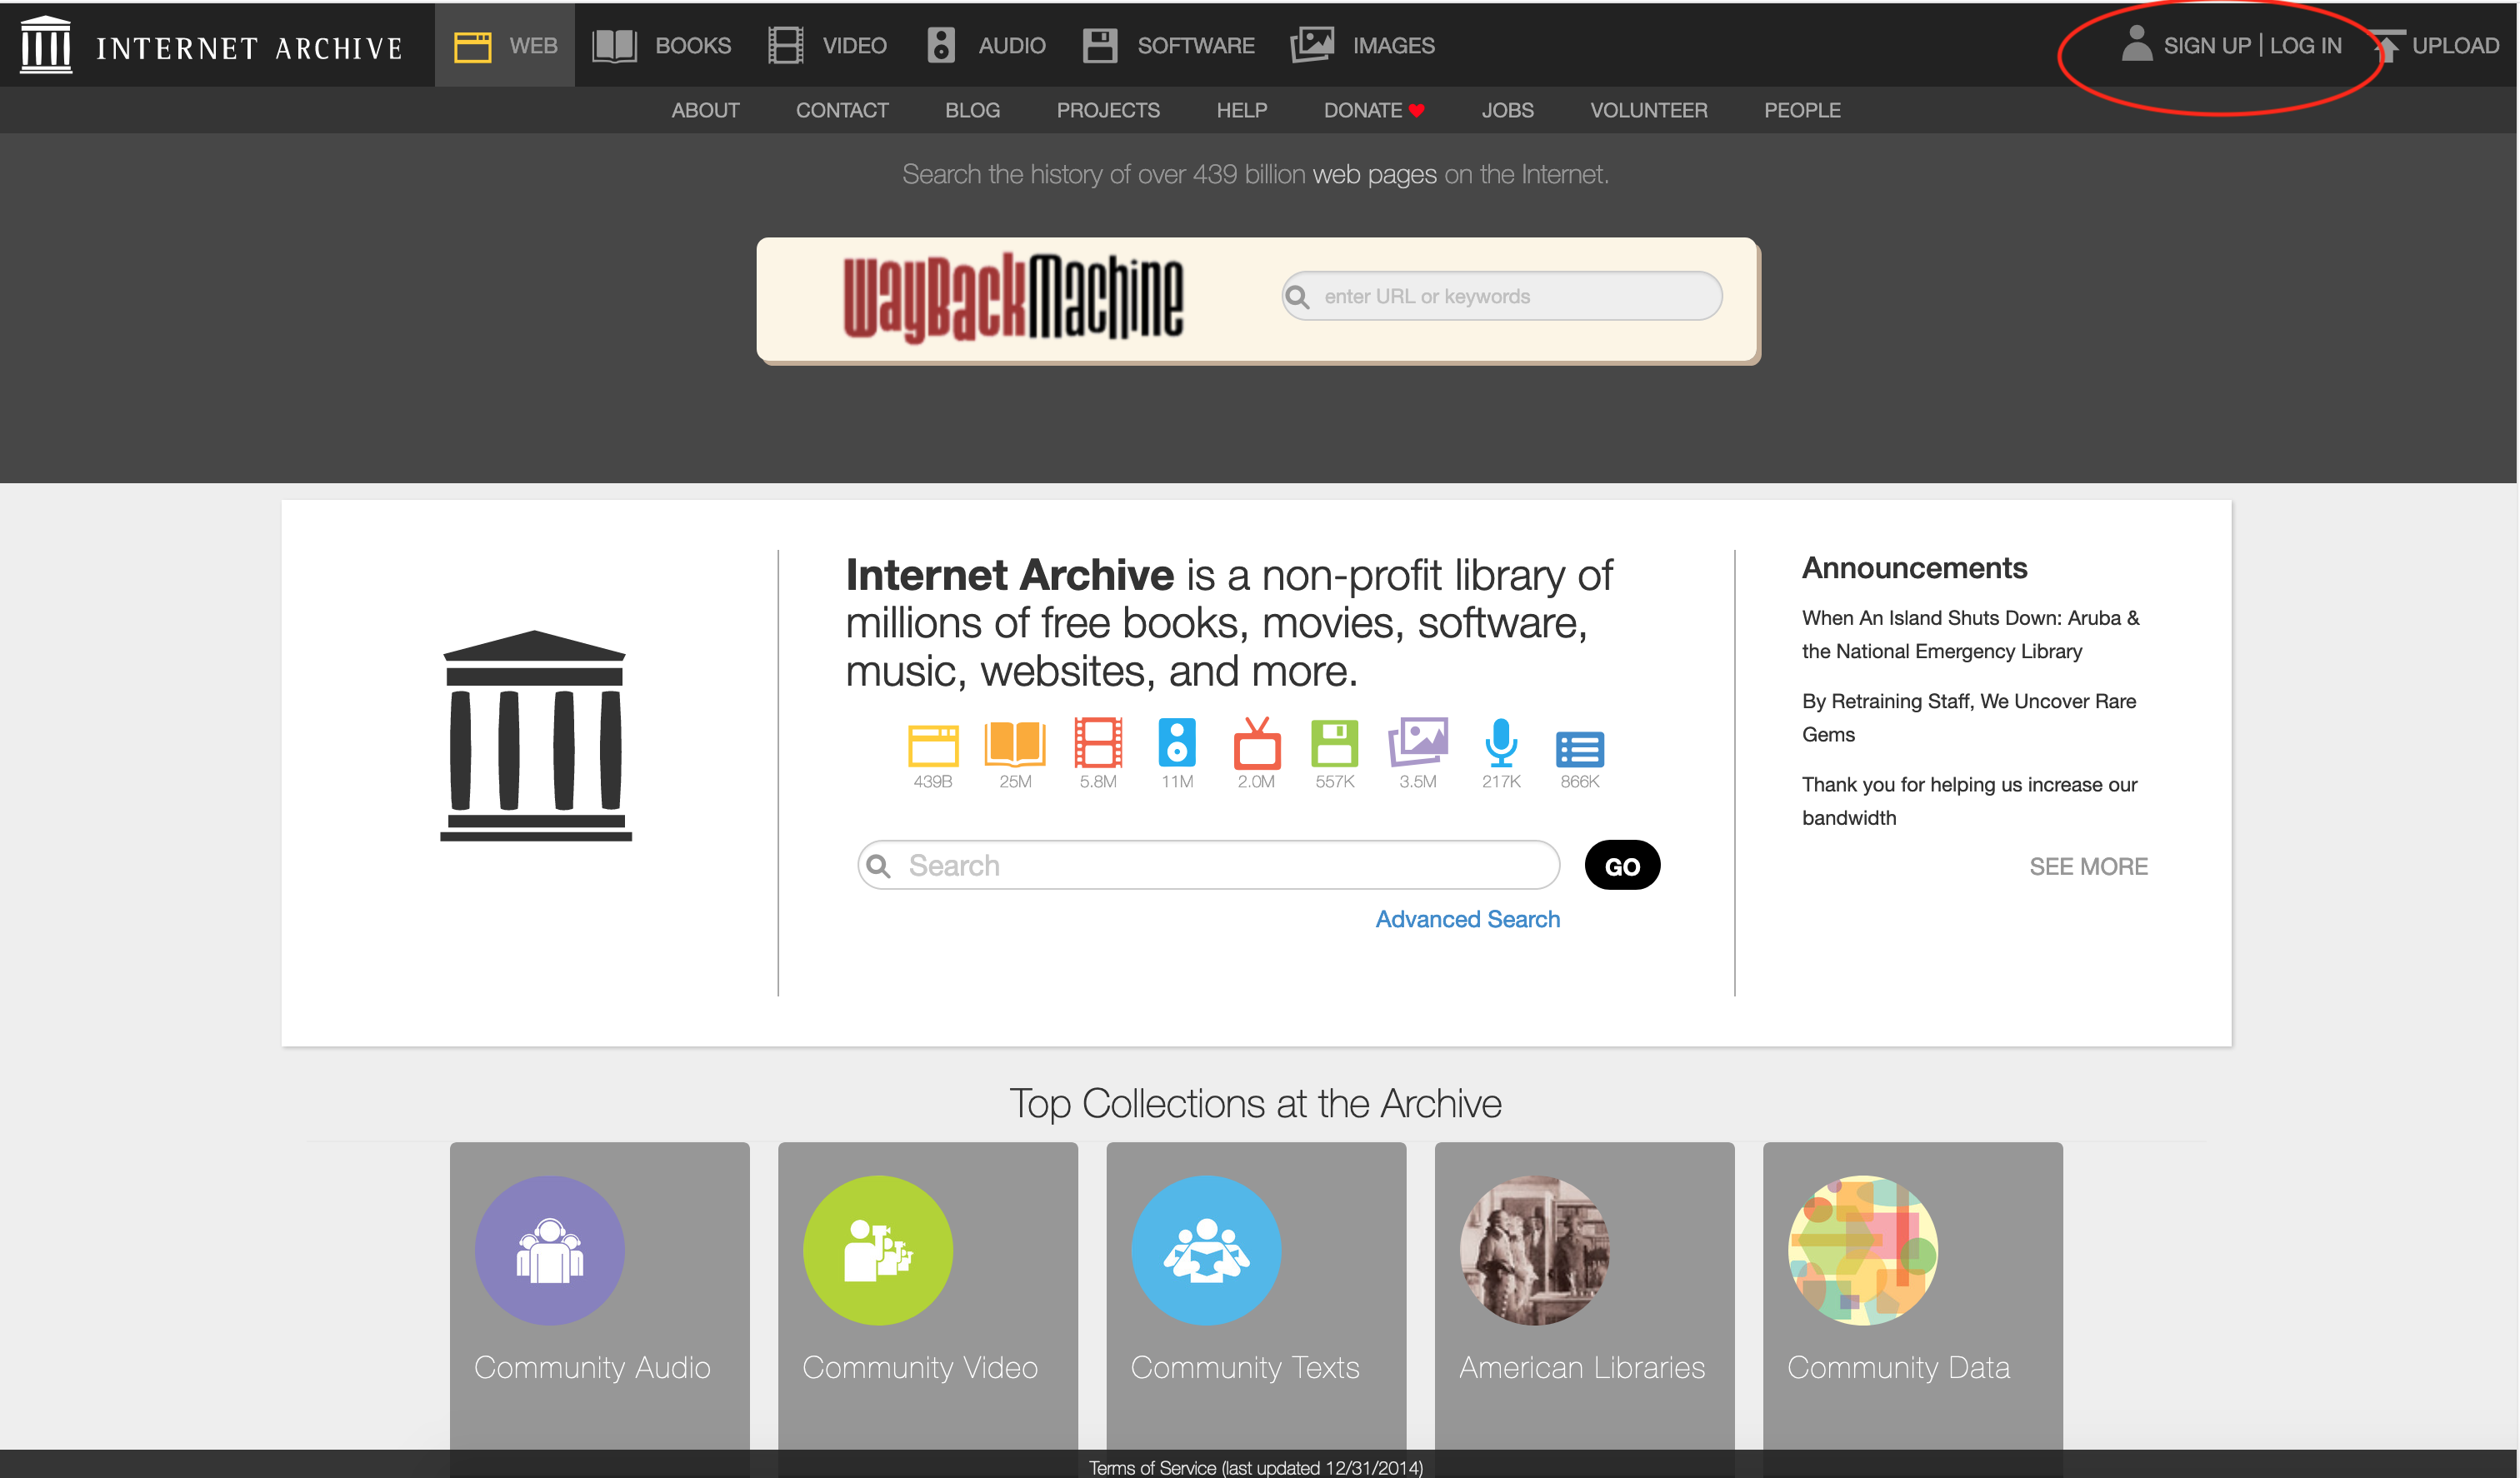Open the Community Data collection

click(1912, 1296)
